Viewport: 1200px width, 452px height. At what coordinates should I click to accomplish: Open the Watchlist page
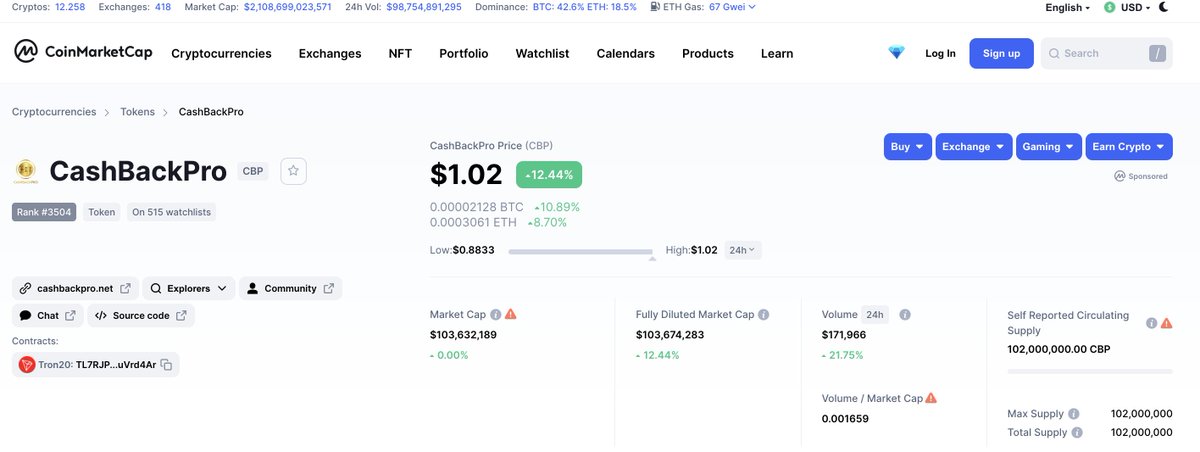542,53
